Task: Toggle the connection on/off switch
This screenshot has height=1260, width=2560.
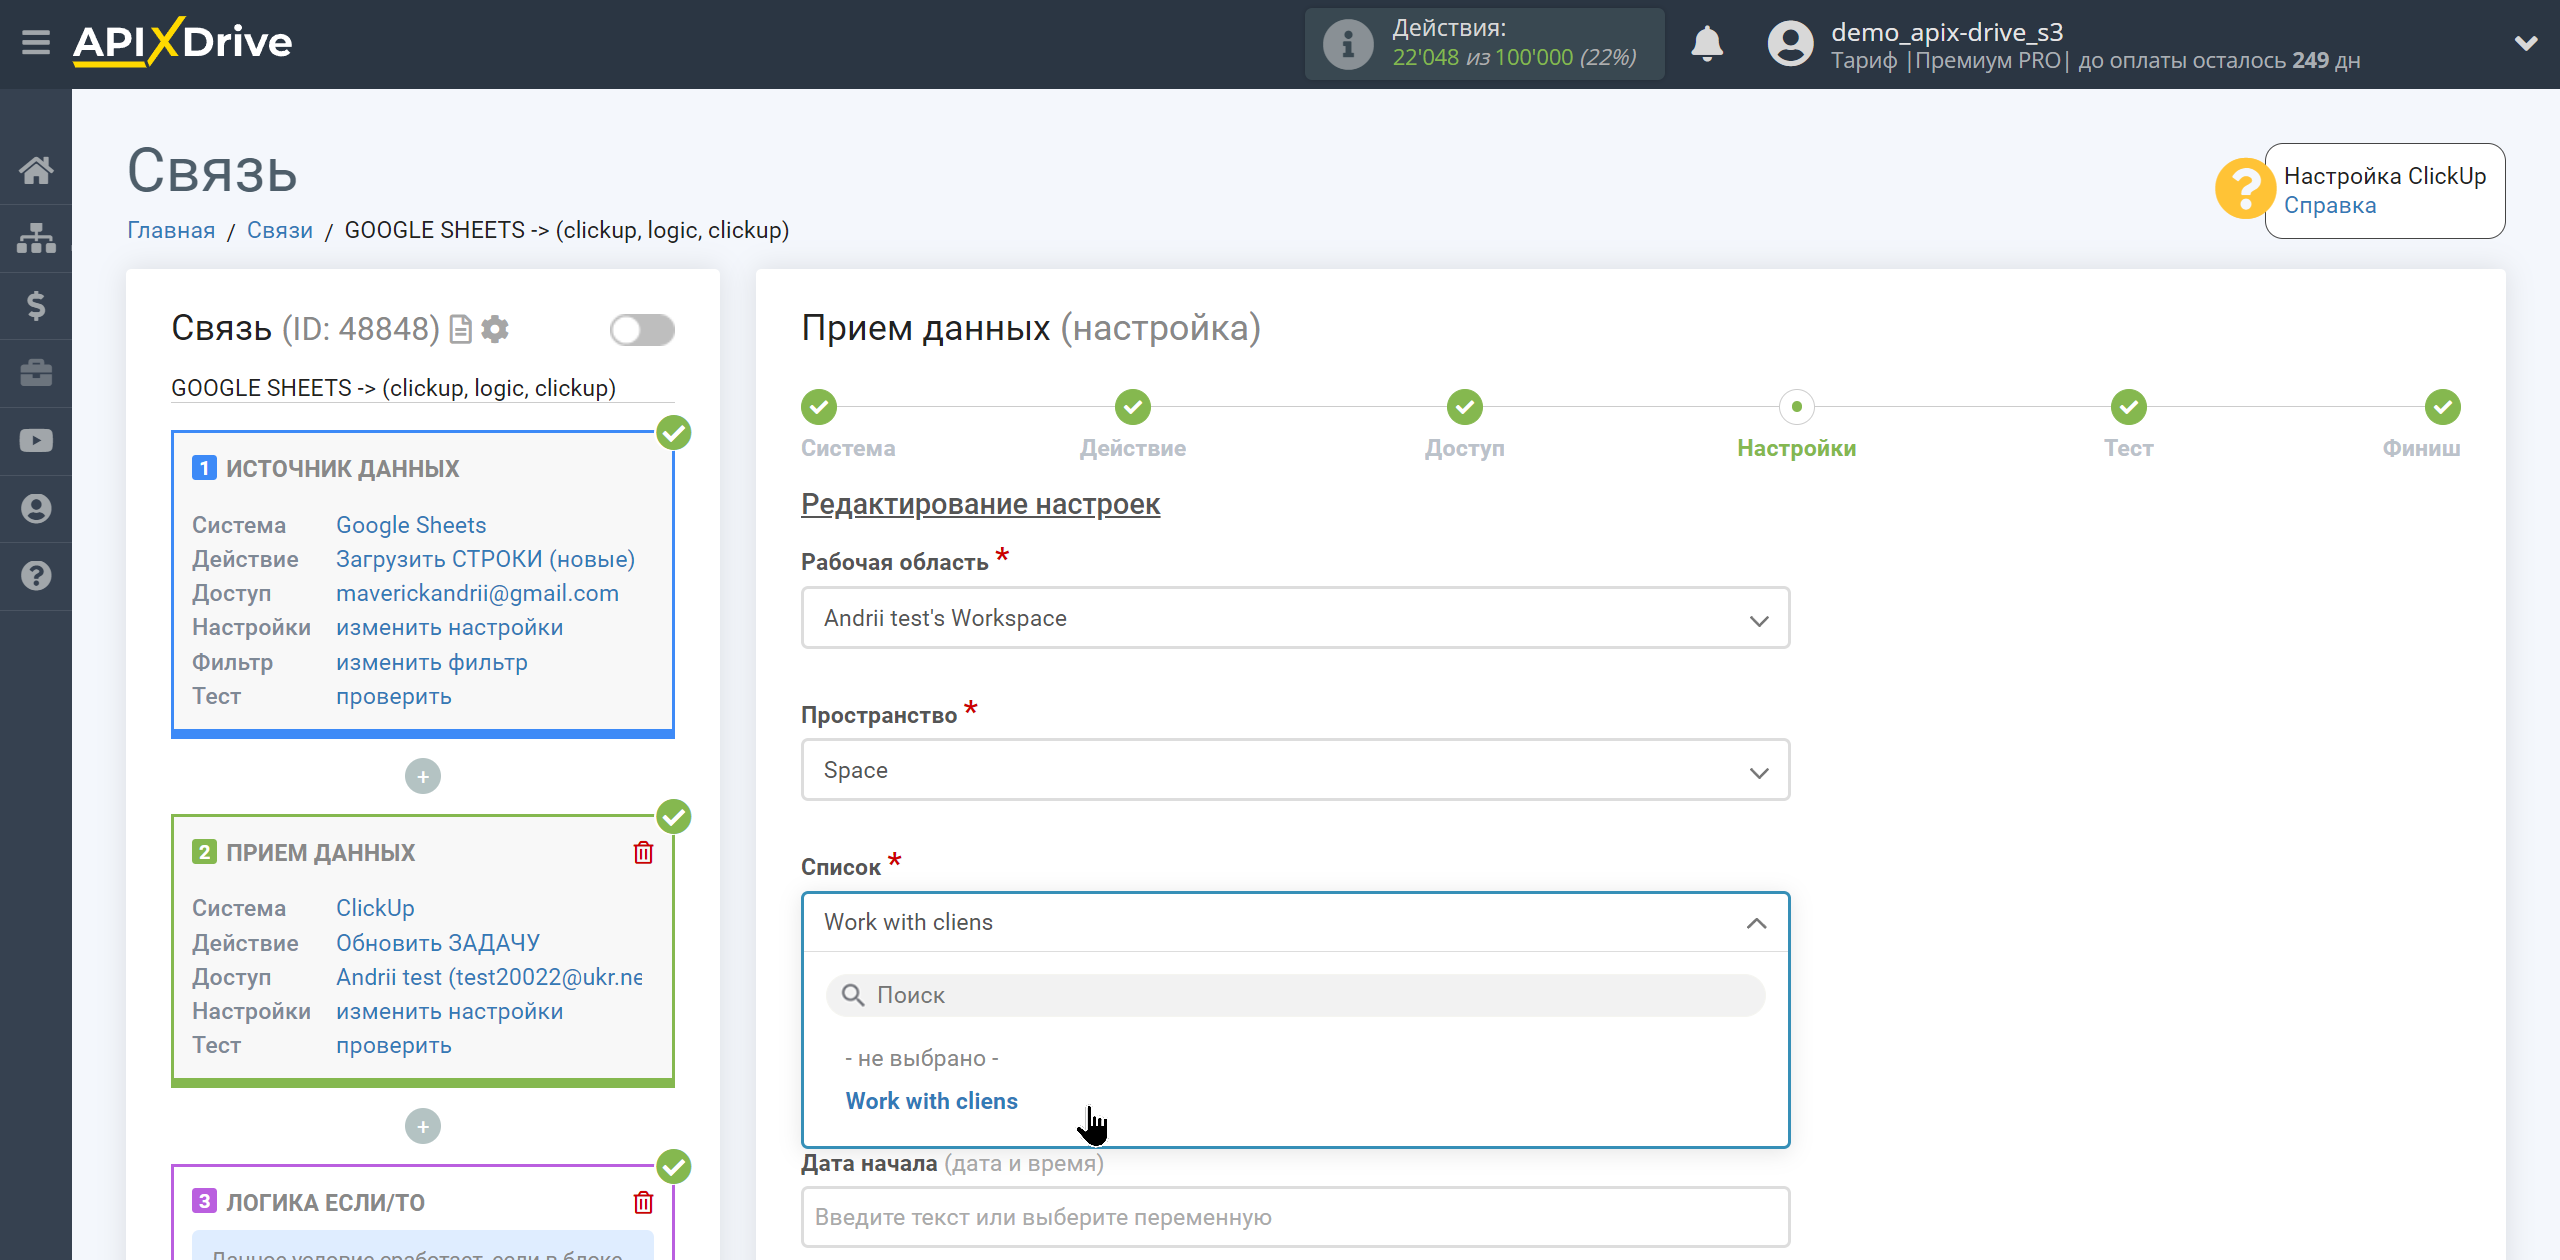Action: (x=642, y=330)
